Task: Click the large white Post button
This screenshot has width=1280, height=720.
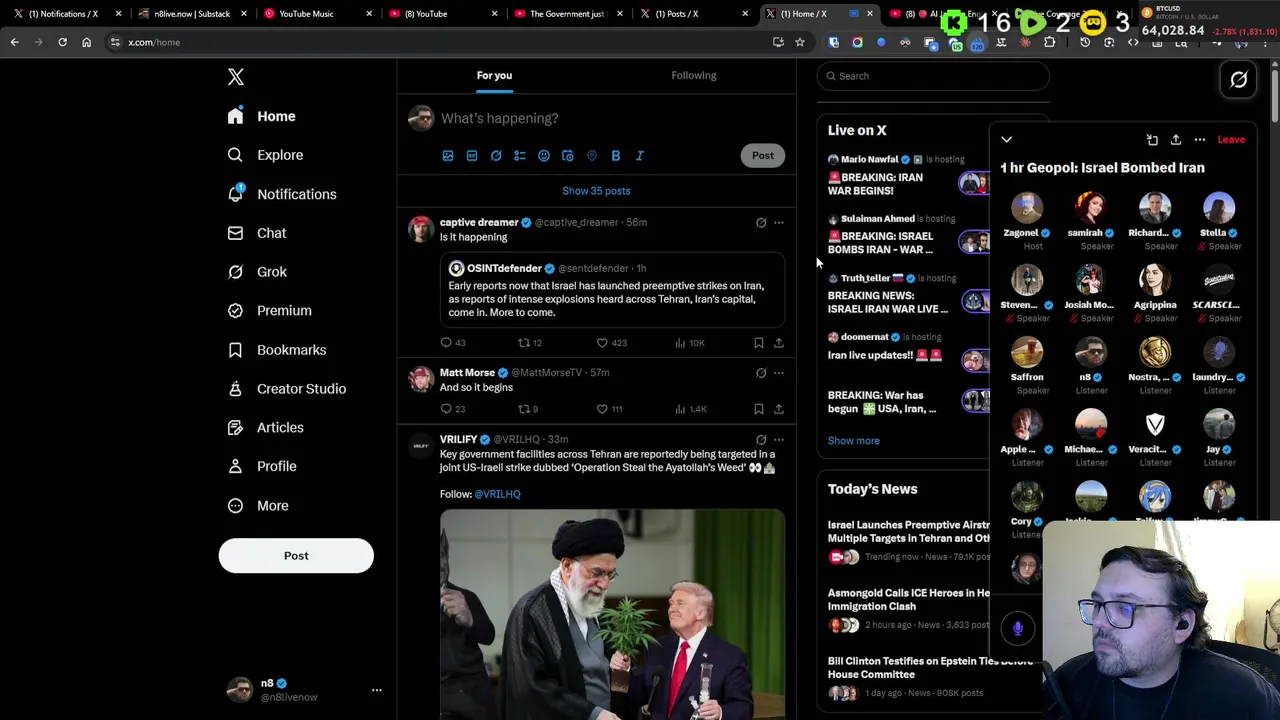Action: (296, 556)
